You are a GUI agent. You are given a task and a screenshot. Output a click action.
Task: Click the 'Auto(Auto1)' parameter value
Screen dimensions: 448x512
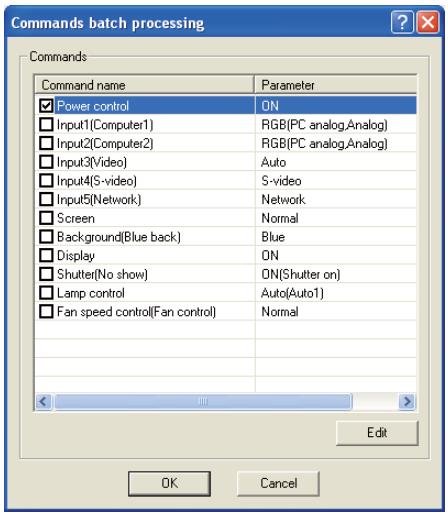click(x=292, y=293)
